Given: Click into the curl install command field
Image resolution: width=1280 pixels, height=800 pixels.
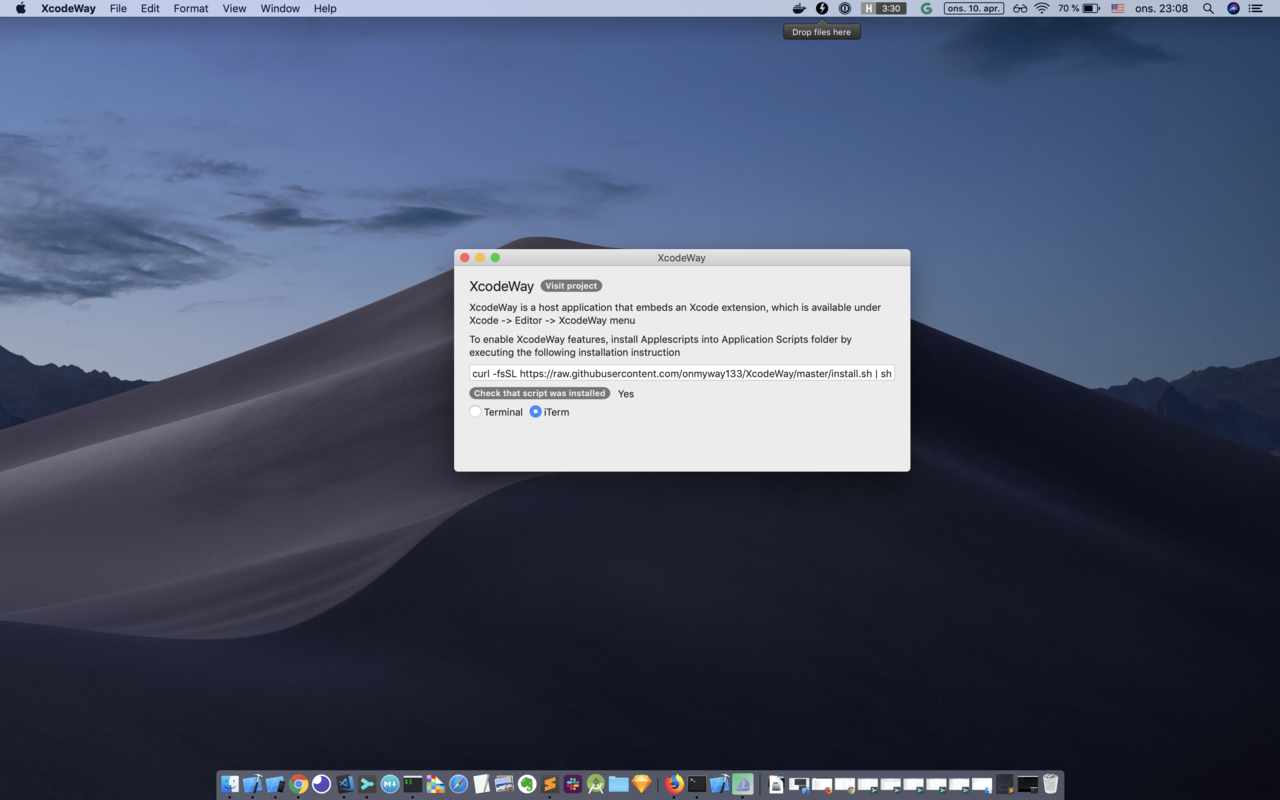Looking at the screenshot, I should coord(682,373).
